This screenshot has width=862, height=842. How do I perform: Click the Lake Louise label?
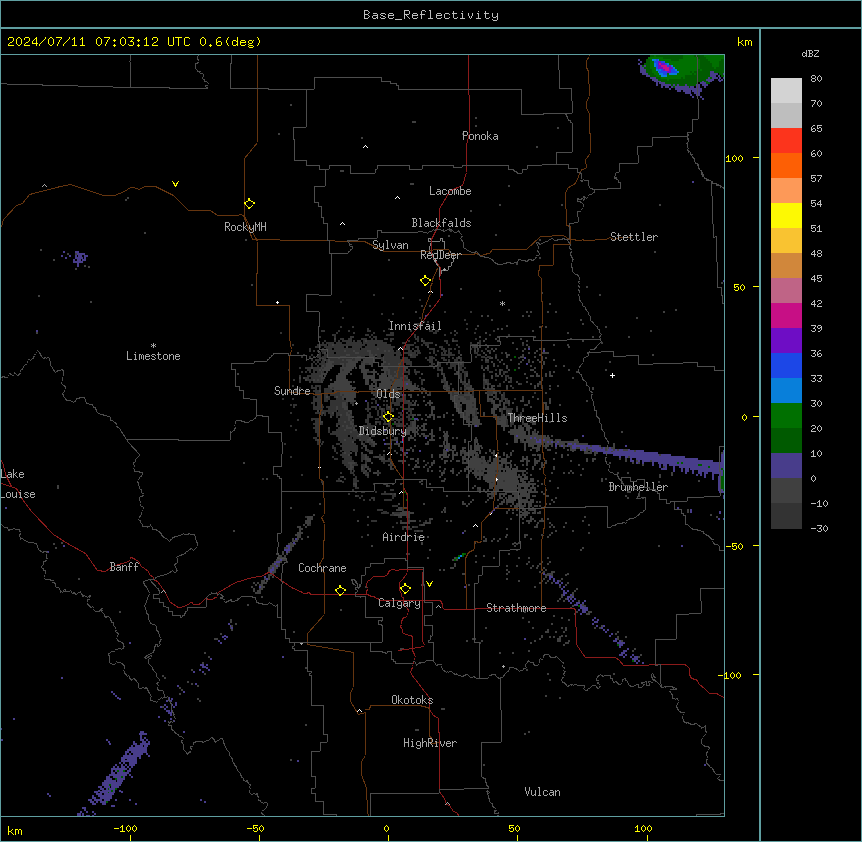point(18,484)
